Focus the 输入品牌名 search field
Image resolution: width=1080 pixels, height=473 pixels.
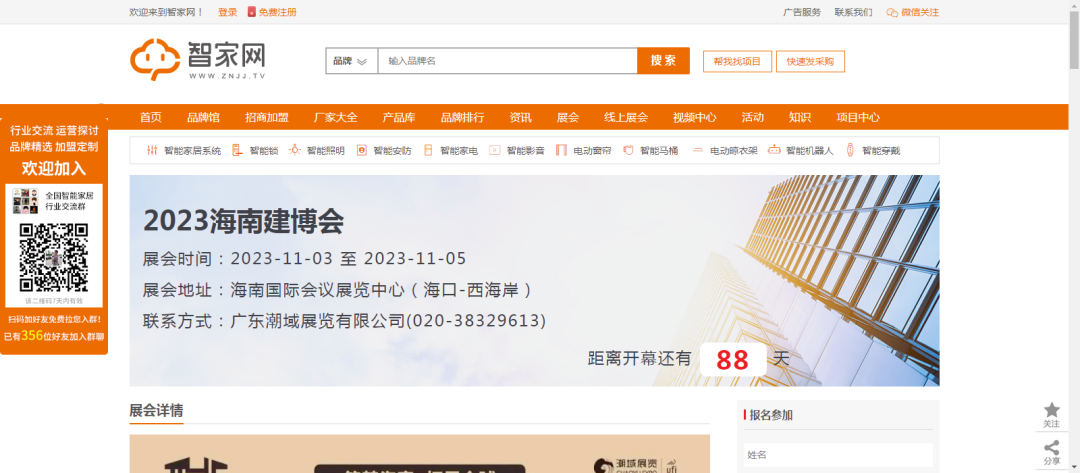click(x=507, y=61)
